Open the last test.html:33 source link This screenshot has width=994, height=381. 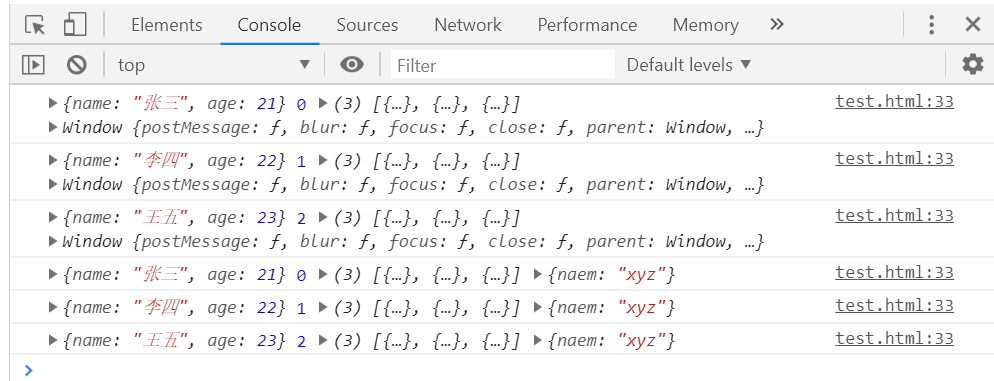tap(894, 339)
